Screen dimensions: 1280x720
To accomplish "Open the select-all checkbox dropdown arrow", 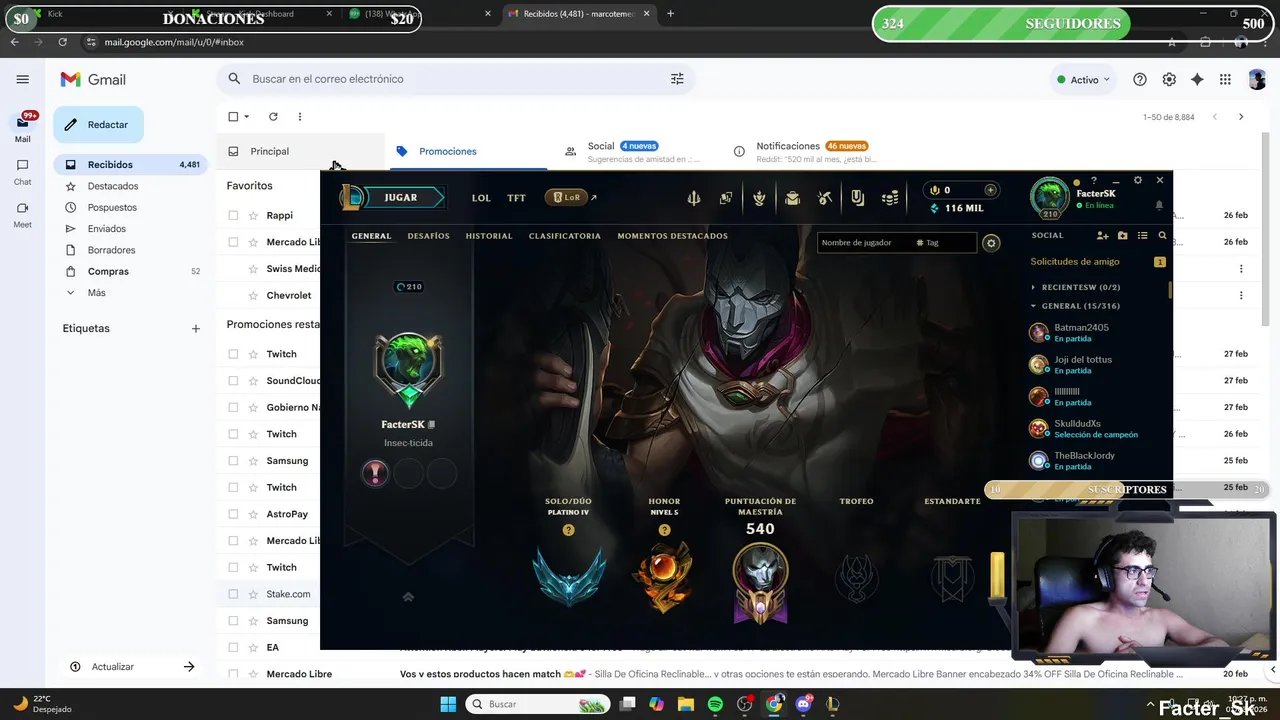I will [247, 117].
